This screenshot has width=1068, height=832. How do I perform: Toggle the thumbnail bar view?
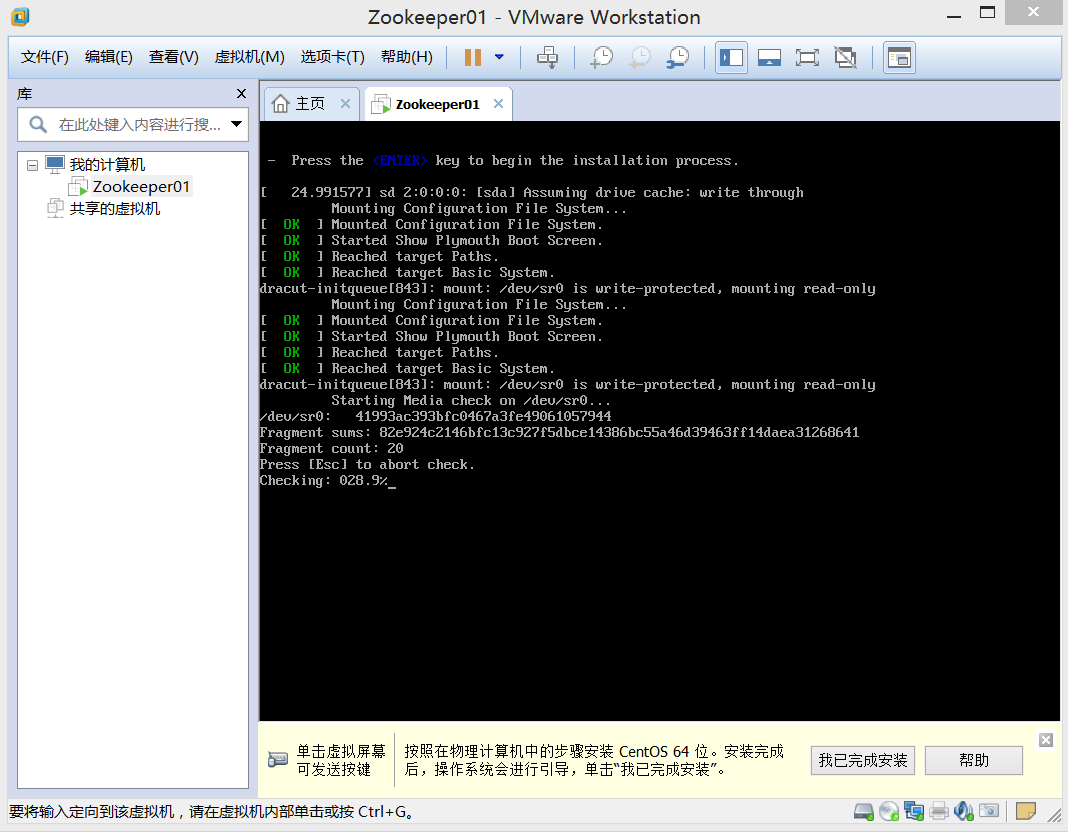click(x=769, y=57)
